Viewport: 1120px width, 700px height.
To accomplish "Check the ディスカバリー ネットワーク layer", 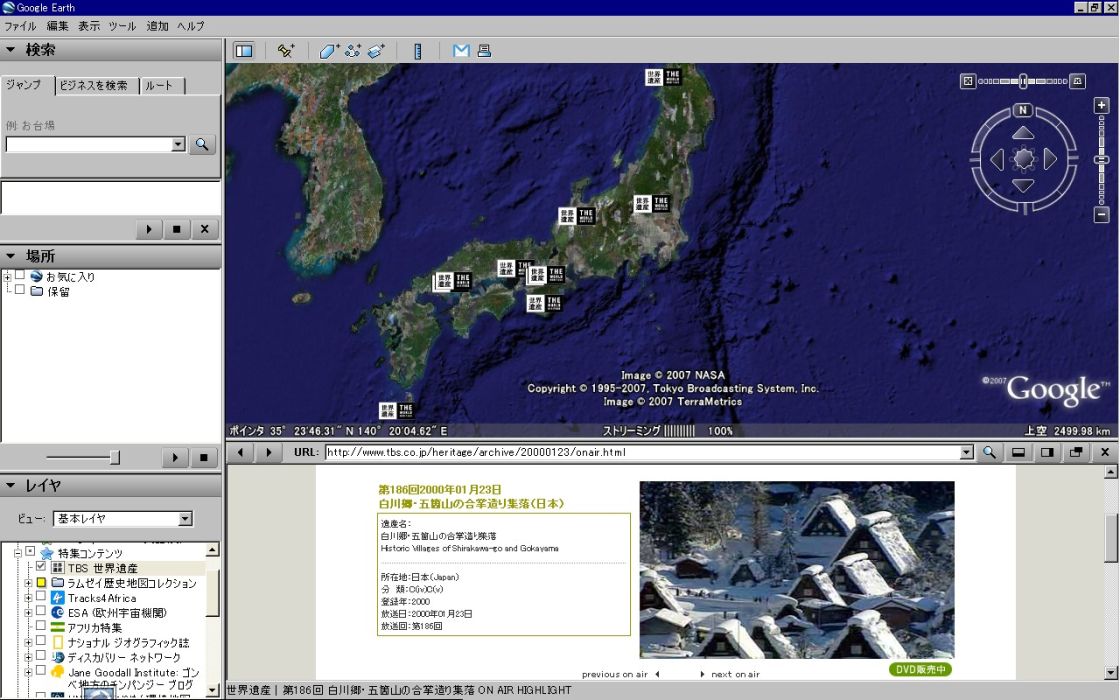I will 41,656.
